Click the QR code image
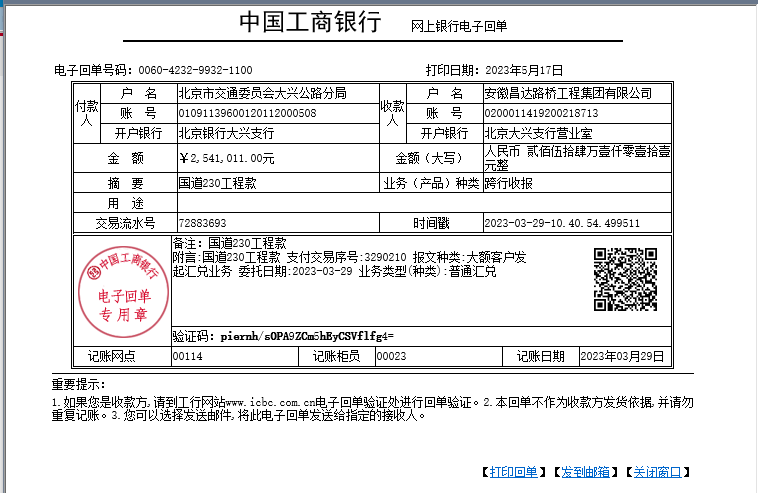 pos(626,280)
